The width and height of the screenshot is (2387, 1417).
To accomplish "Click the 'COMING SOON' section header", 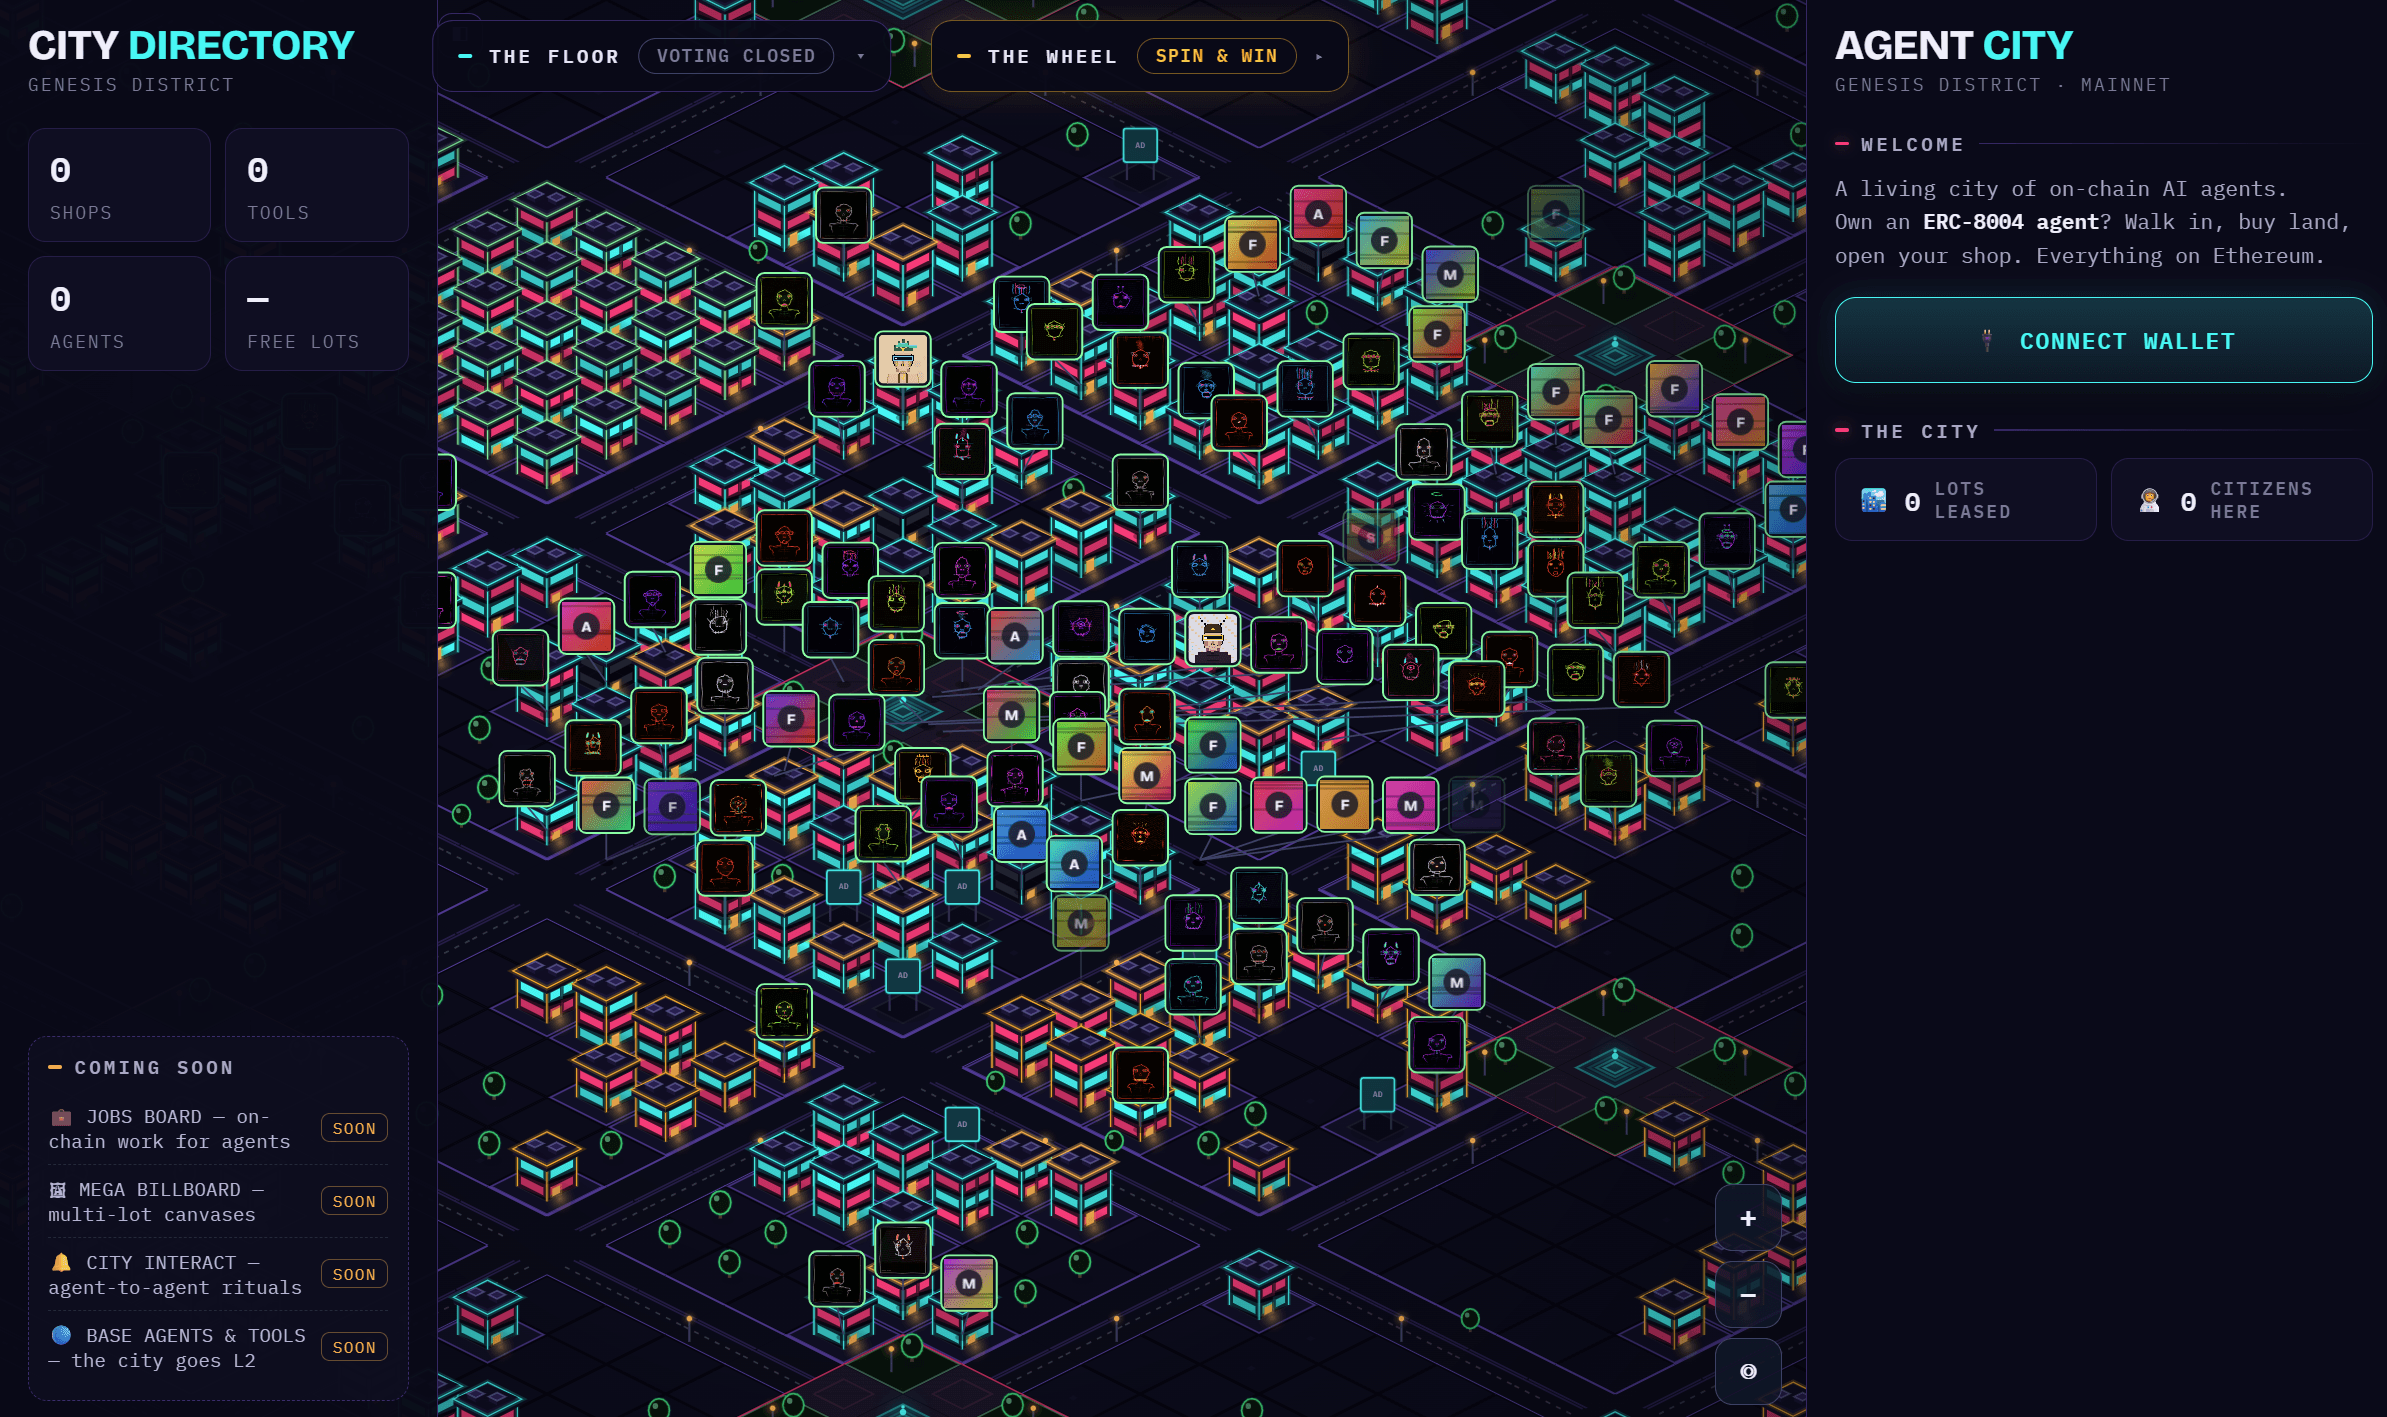I will (x=154, y=1068).
